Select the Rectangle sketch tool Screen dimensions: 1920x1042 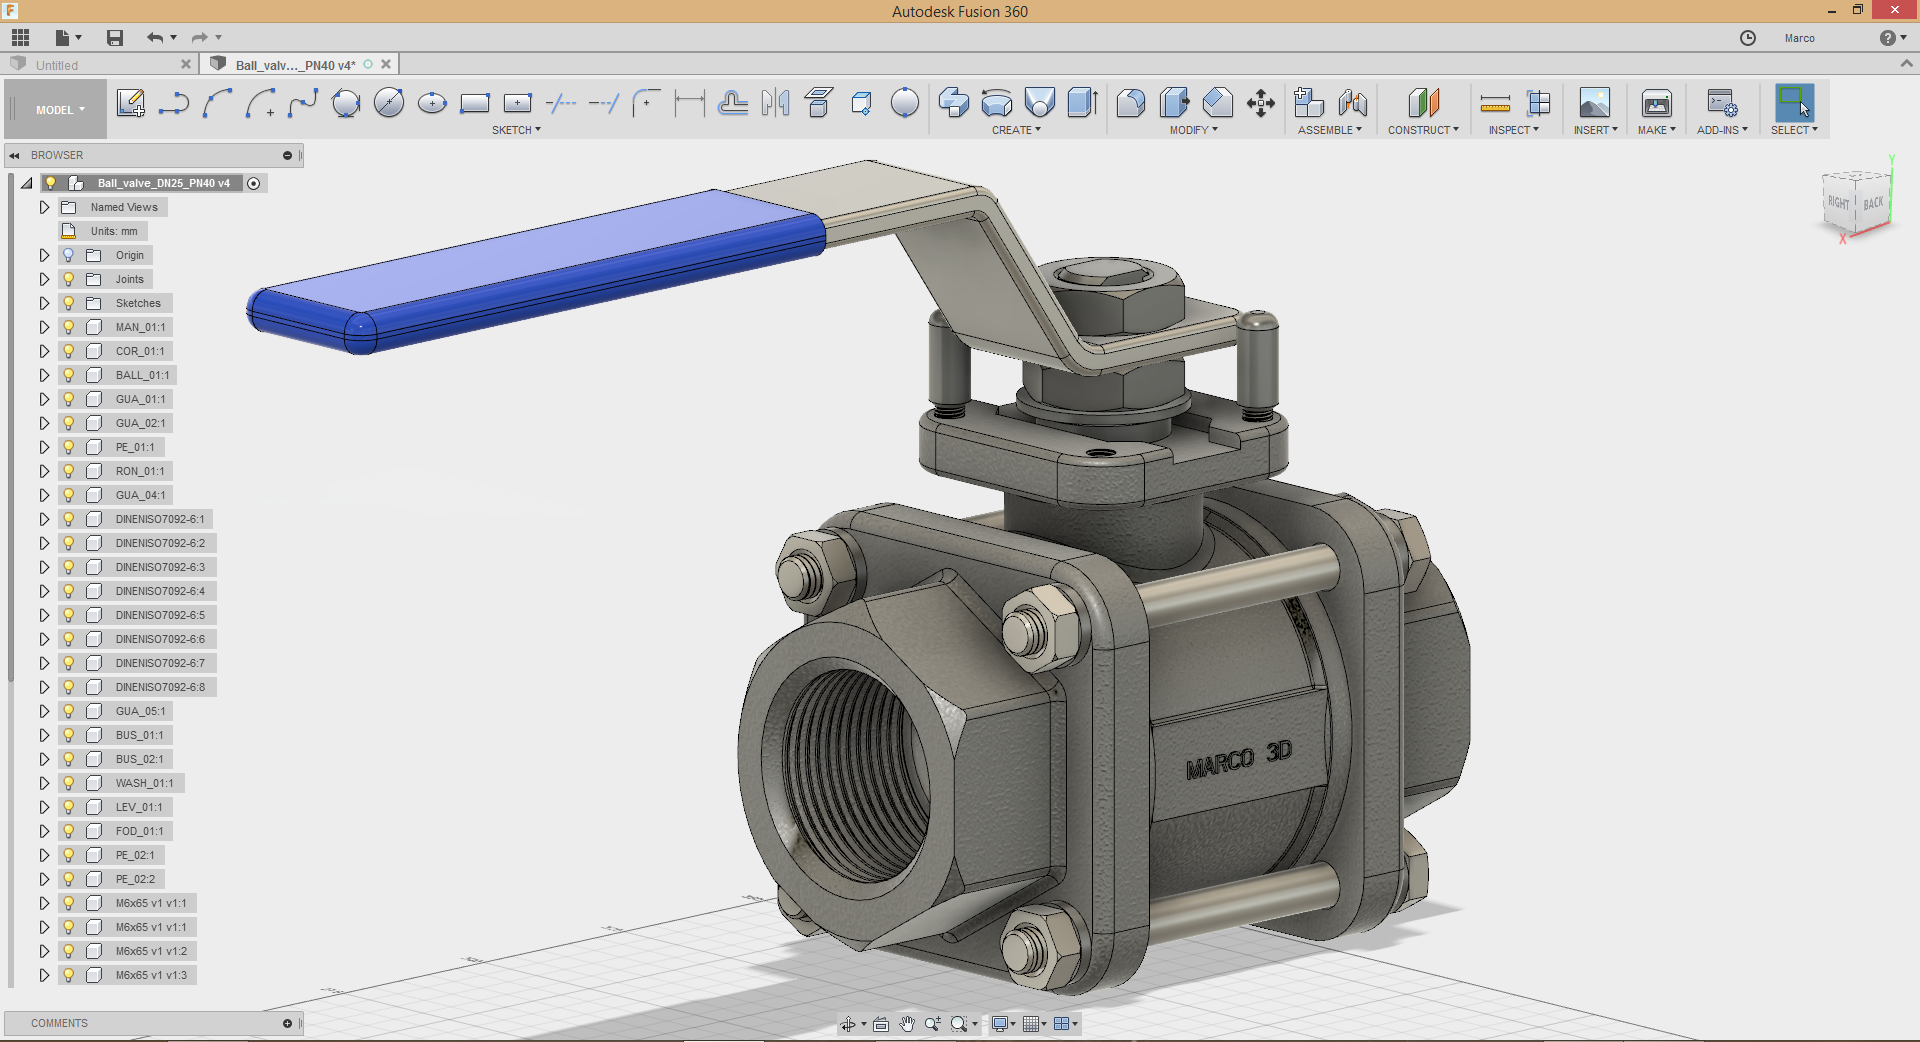pos(474,103)
